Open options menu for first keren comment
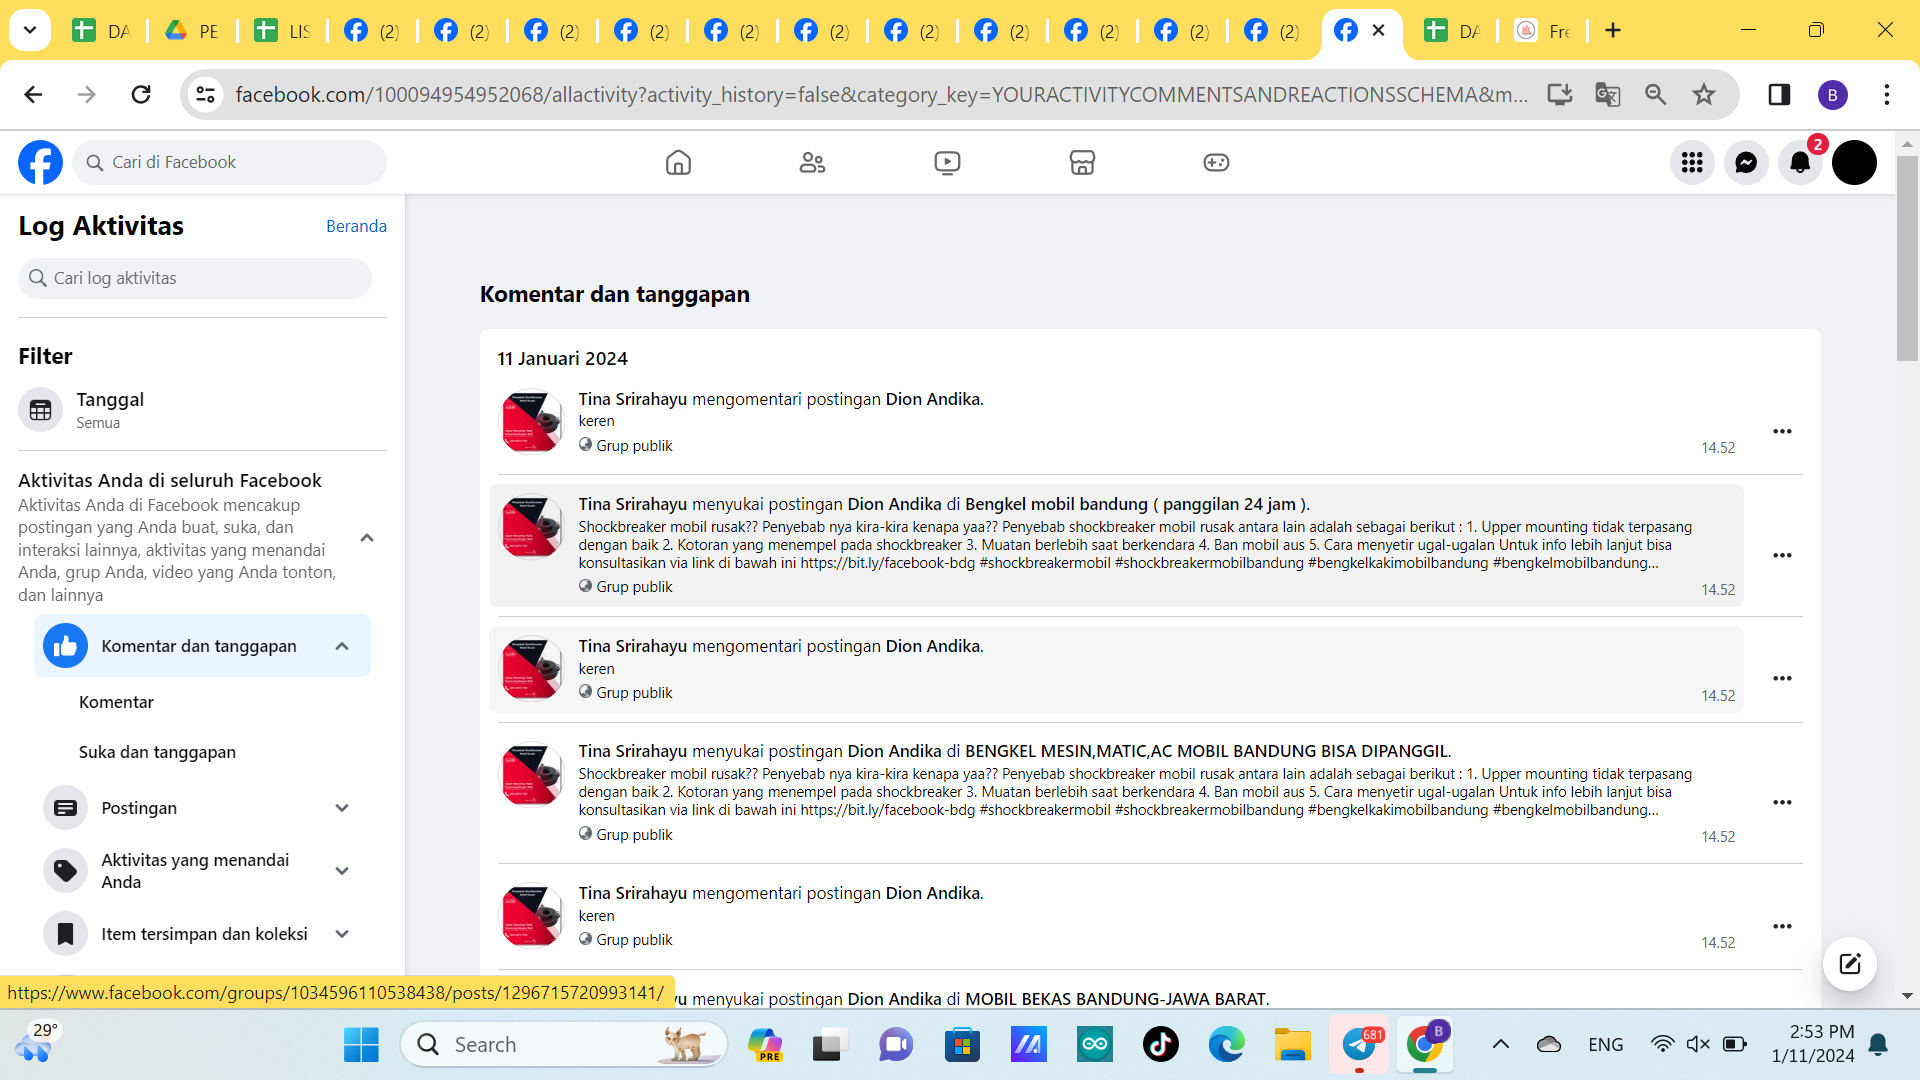 (1782, 431)
